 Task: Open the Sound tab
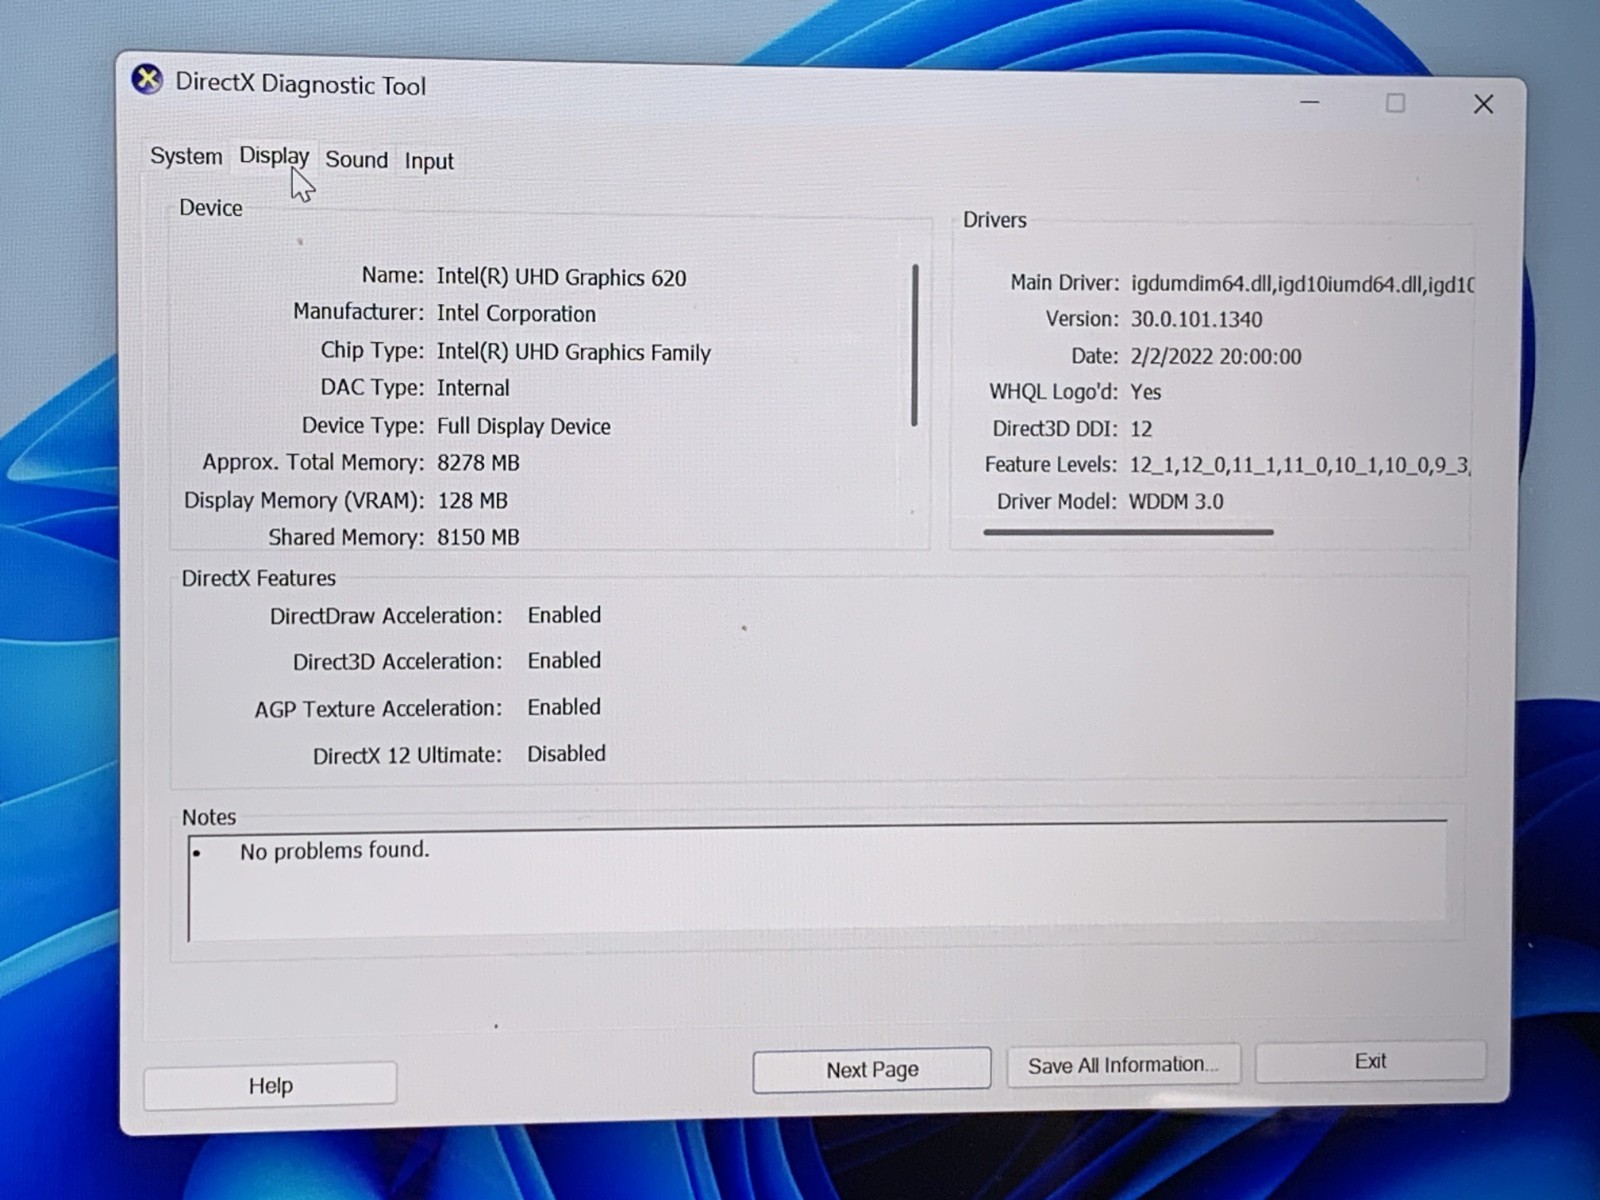(356, 160)
